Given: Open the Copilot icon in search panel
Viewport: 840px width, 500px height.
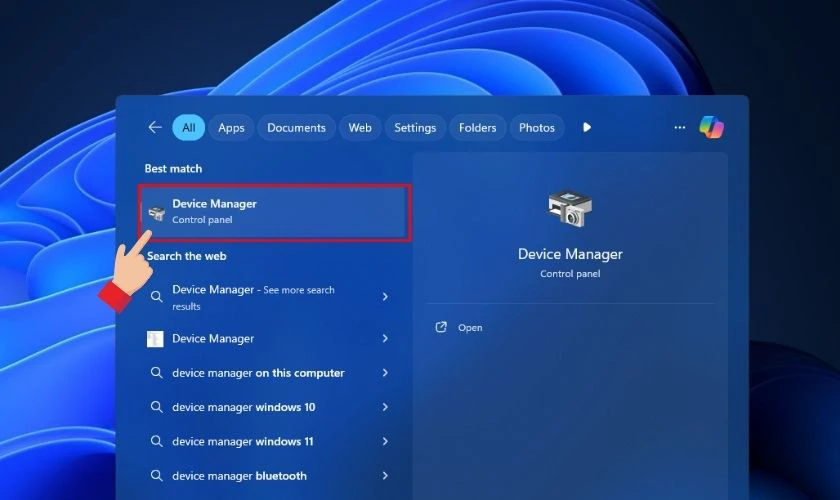Looking at the screenshot, I should pos(711,128).
